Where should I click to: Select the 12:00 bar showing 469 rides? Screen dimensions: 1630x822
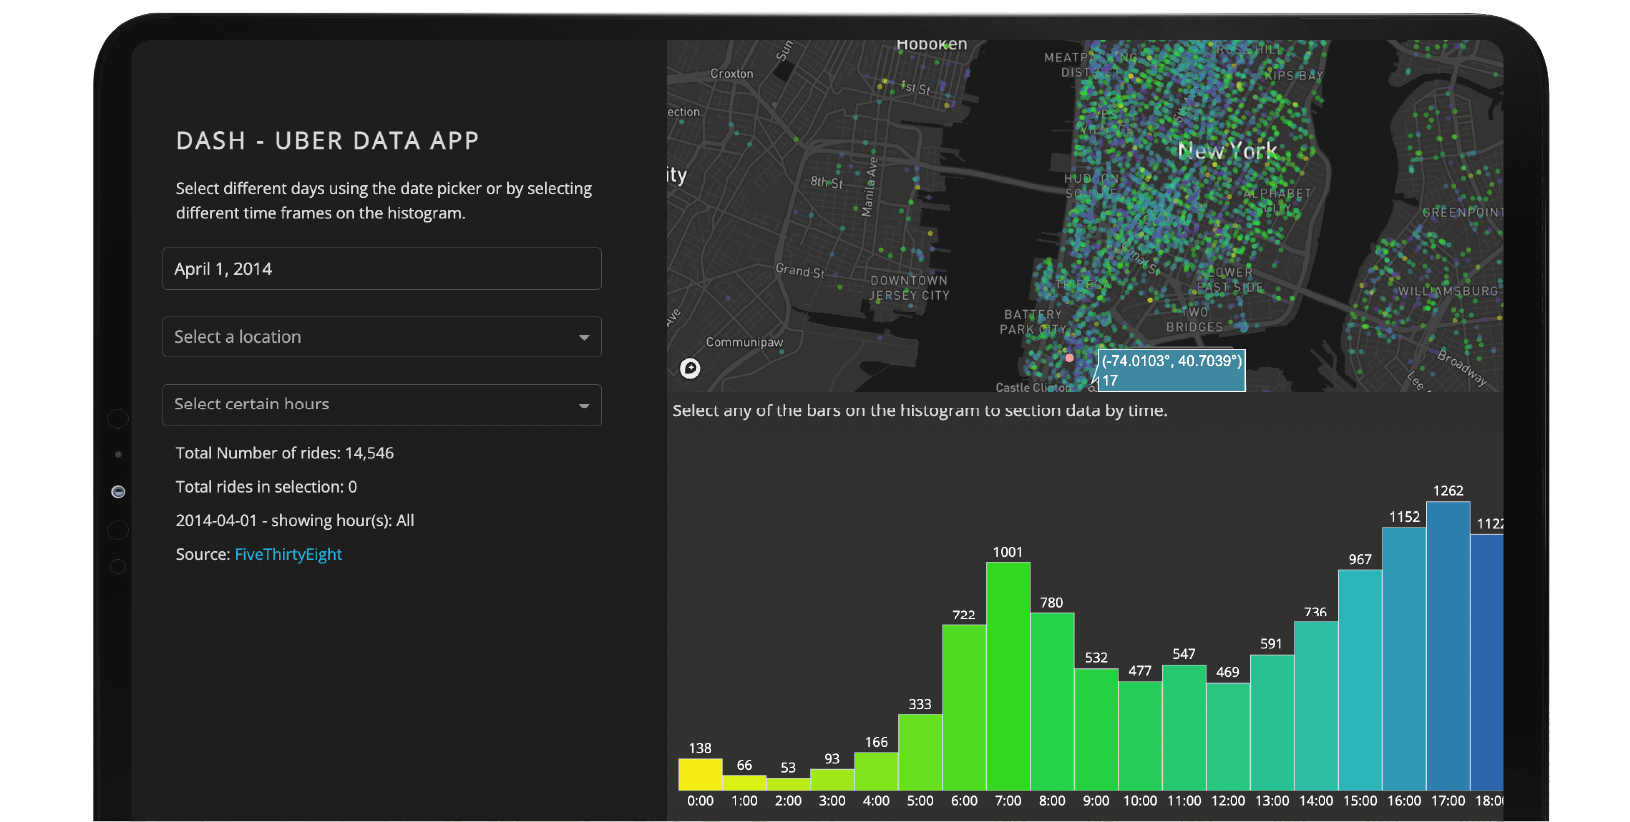coord(1228,736)
